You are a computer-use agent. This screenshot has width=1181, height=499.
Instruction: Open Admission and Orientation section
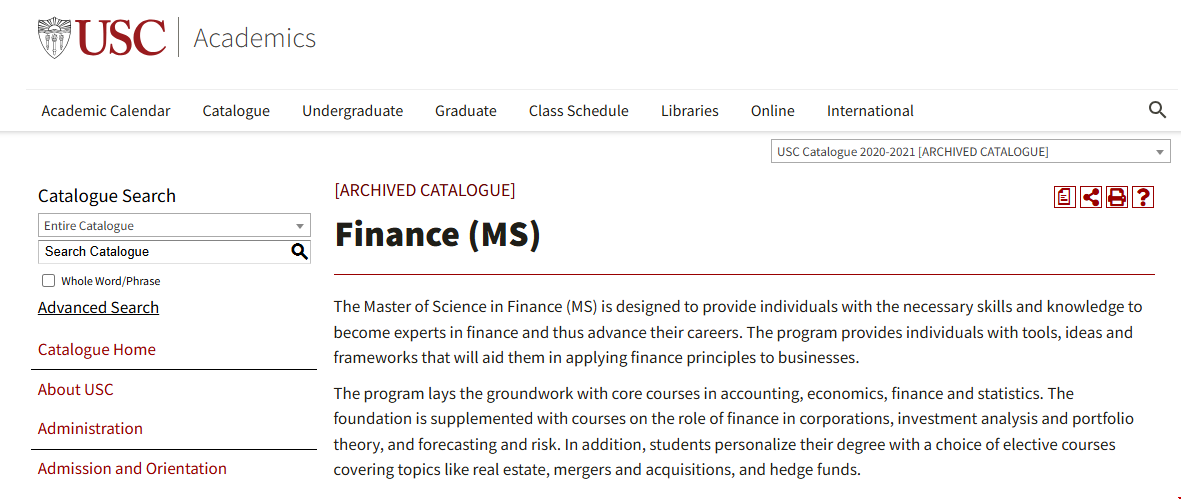pyautogui.click(x=132, y=469)
